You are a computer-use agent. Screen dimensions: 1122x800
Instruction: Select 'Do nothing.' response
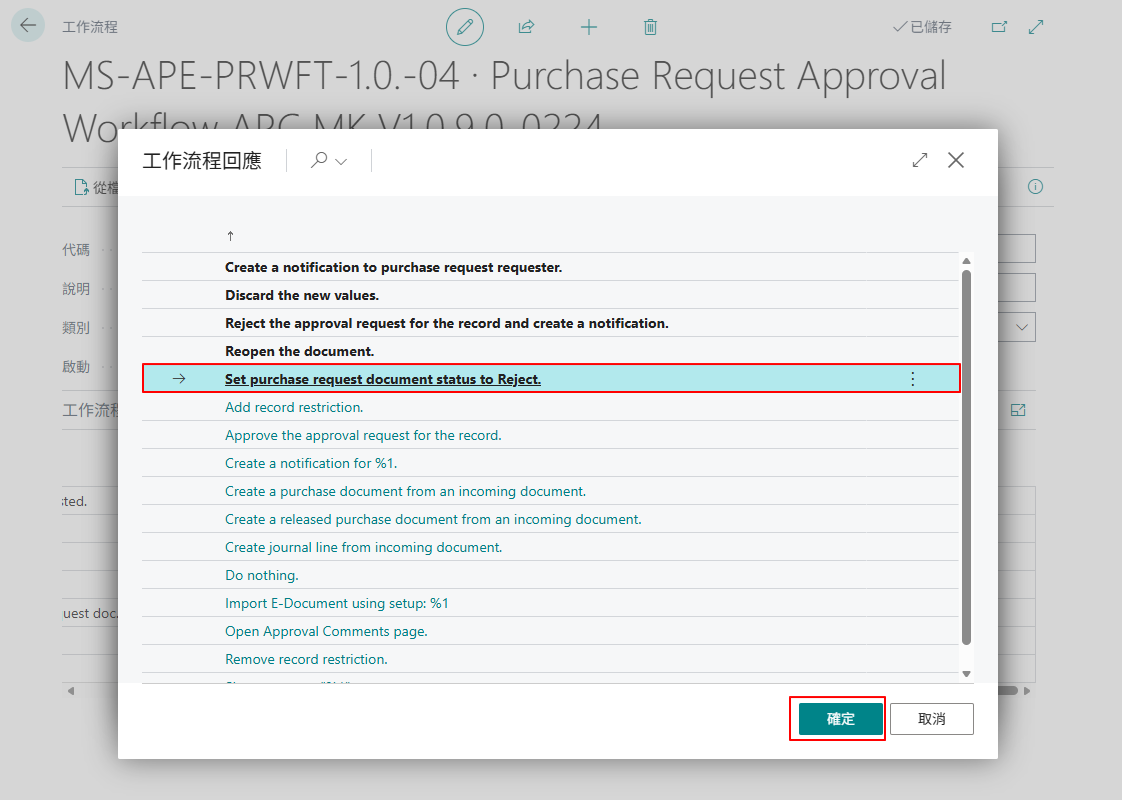262,575
